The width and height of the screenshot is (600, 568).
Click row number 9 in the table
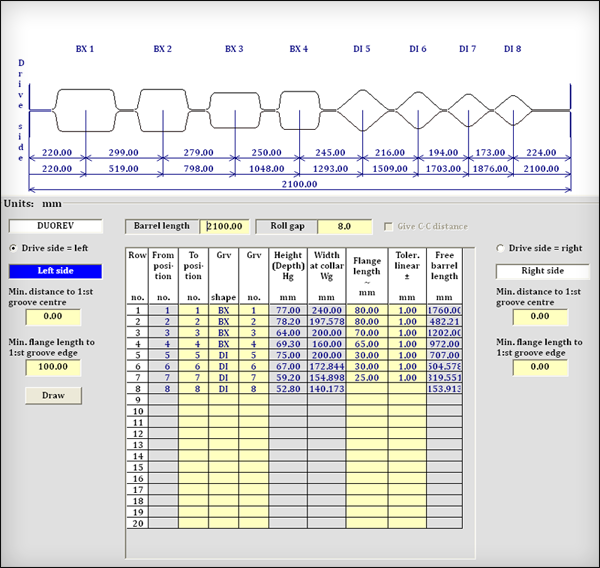138,400
